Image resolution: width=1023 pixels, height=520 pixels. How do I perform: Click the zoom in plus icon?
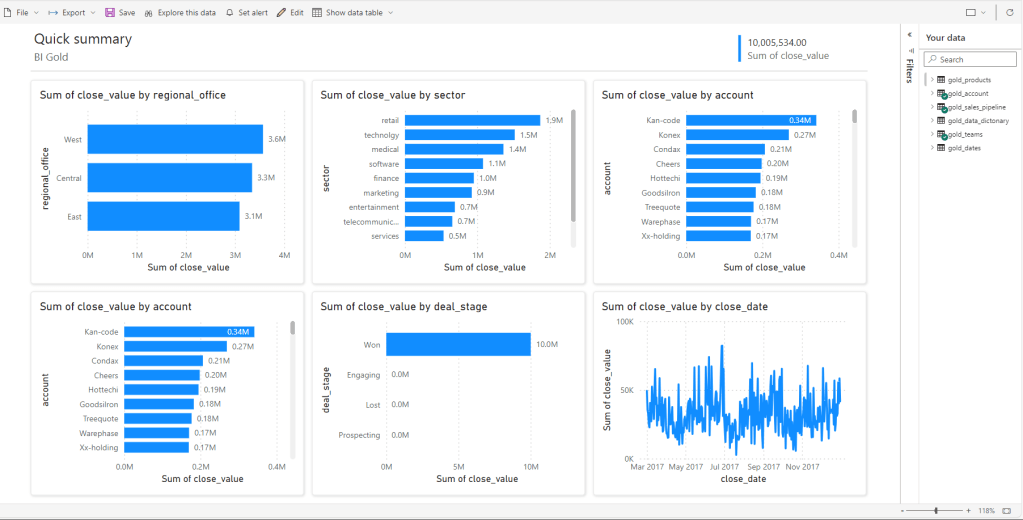click(967, 510)
